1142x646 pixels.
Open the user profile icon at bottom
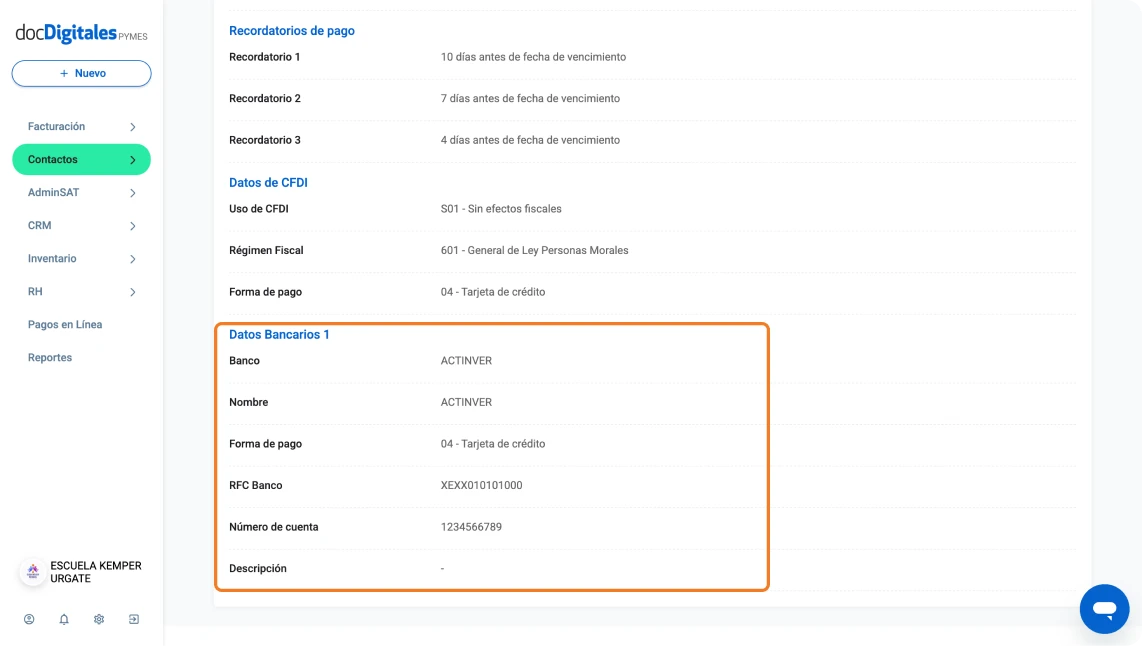coord(29,619)
